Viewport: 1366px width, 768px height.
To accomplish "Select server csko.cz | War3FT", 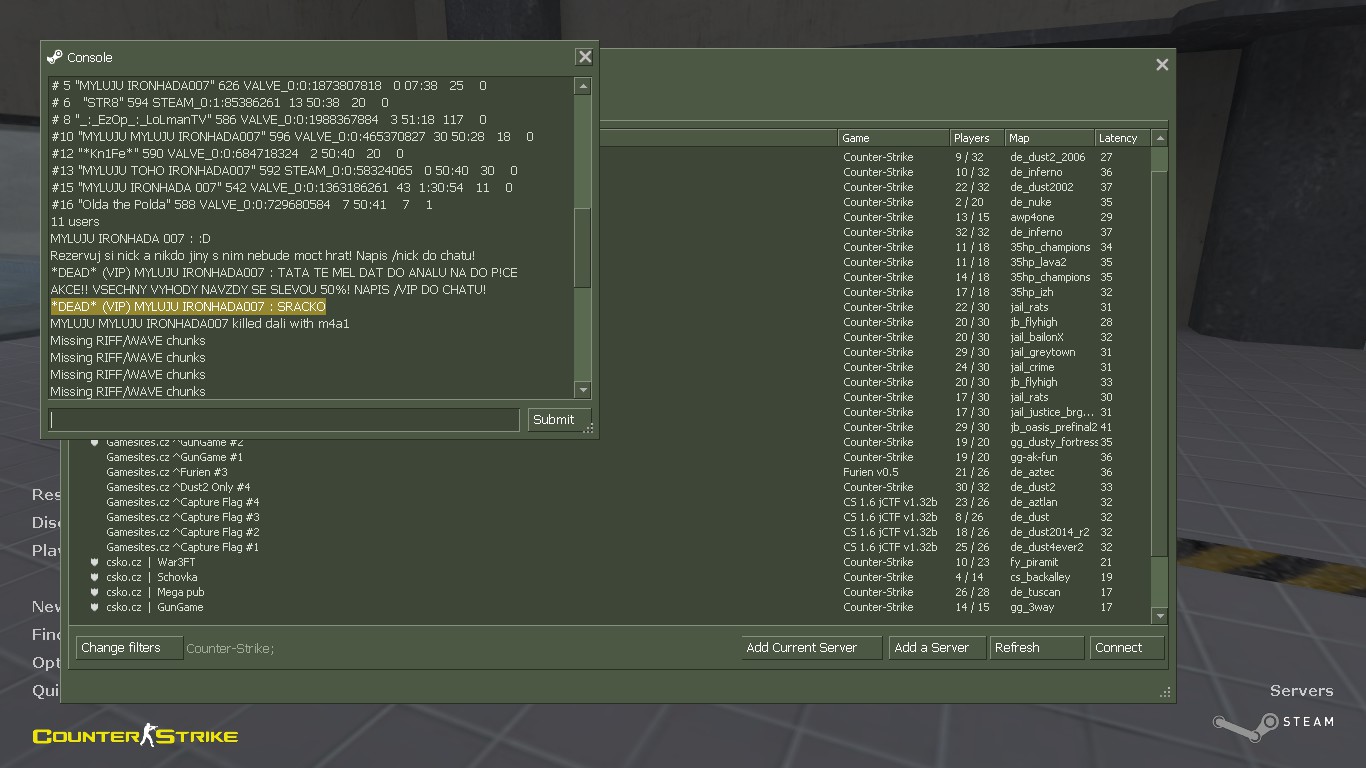I will click(x=150, y=562).
